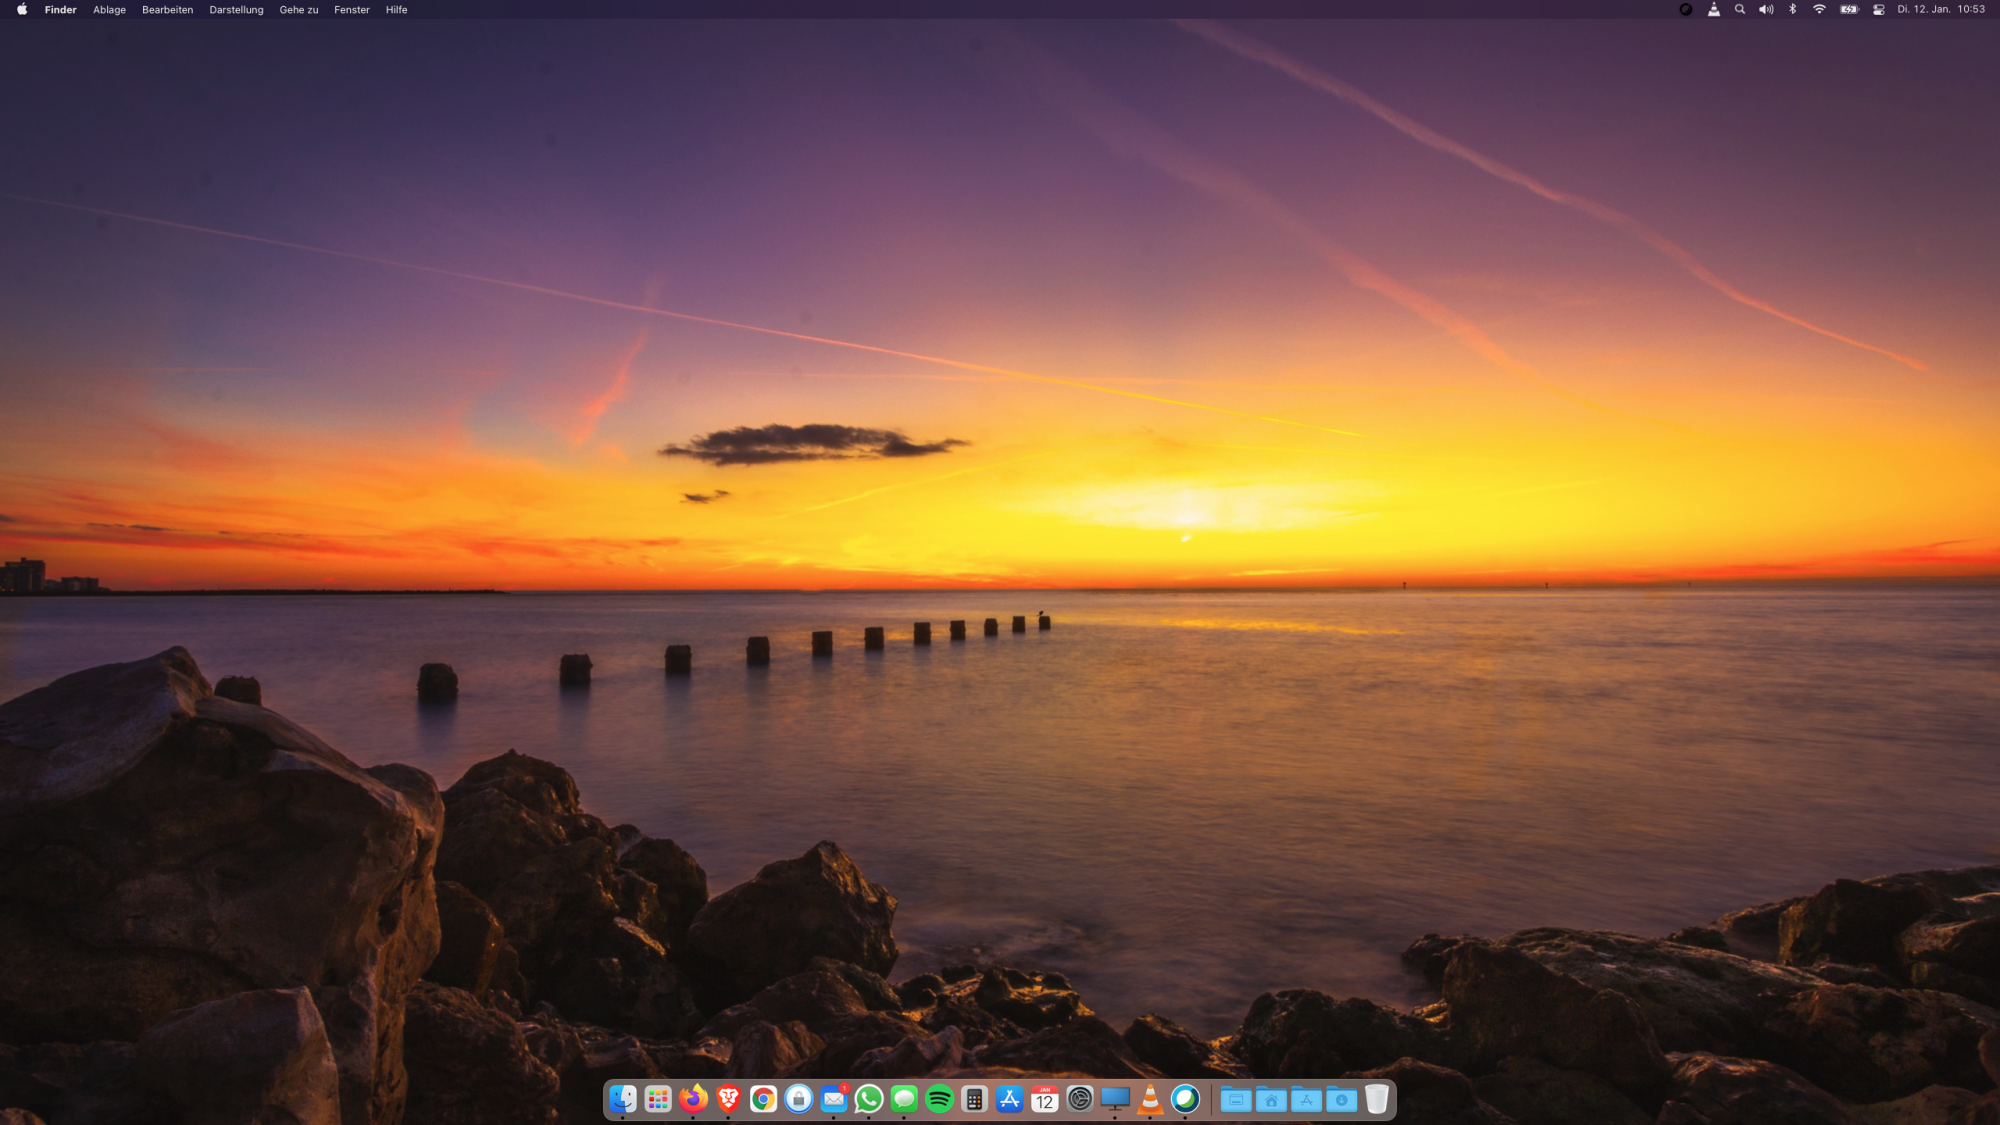Open Google Chrome in the dock

(763, 1099)
